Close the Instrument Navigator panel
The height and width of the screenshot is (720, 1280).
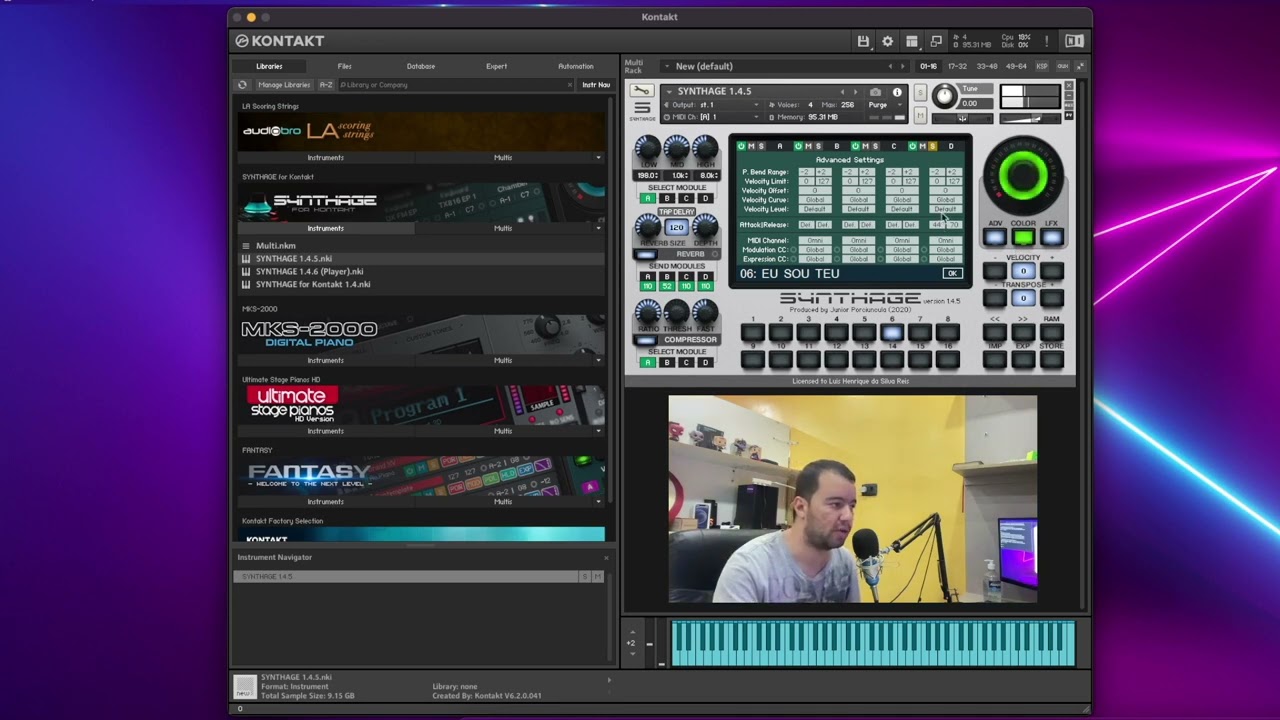[605, 557]
